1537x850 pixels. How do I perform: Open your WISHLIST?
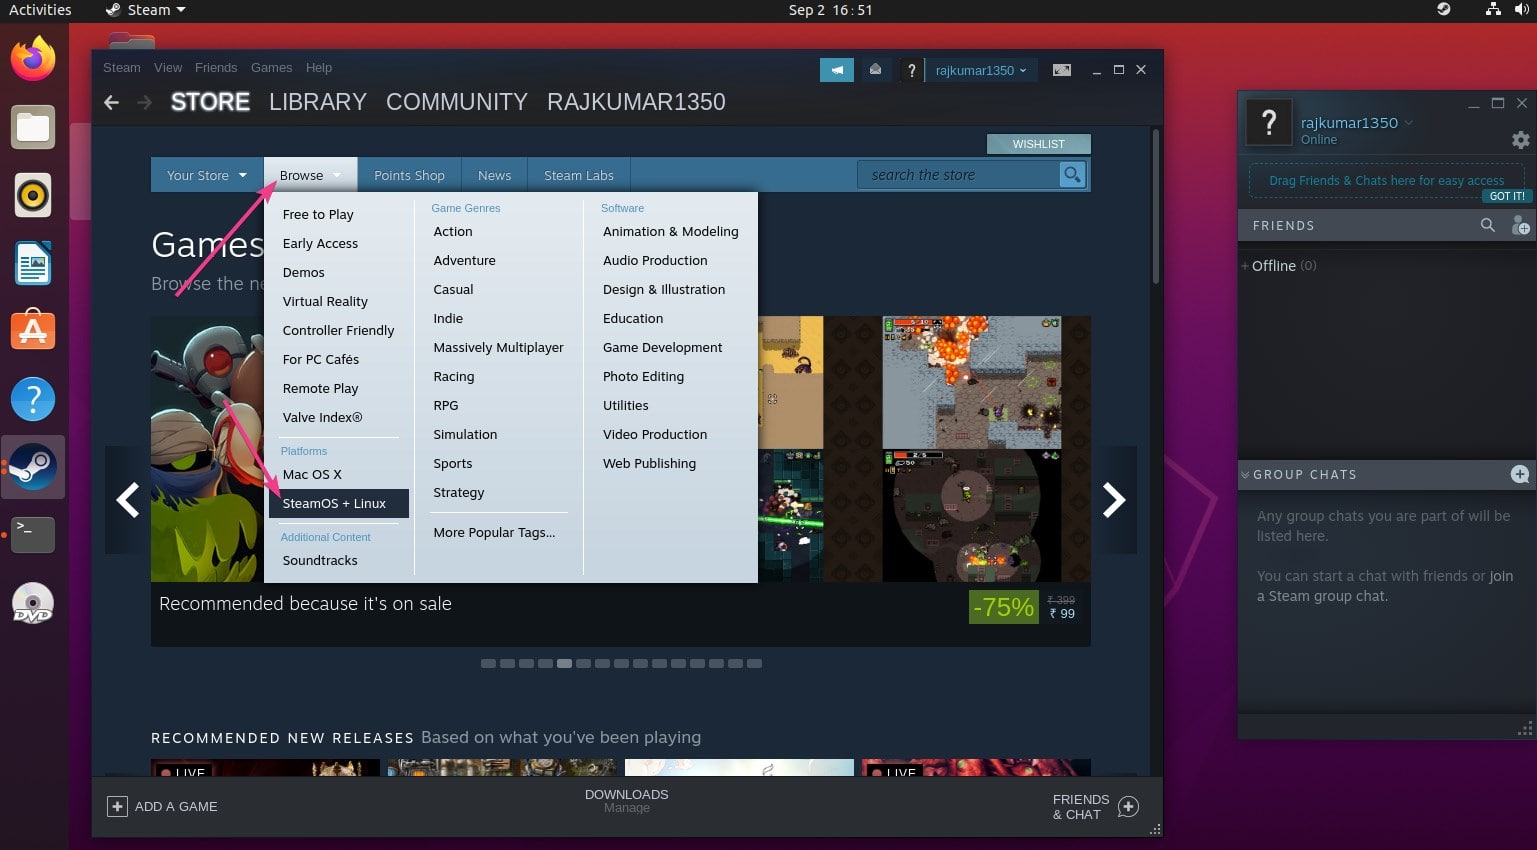click(x=1038, y=143)
